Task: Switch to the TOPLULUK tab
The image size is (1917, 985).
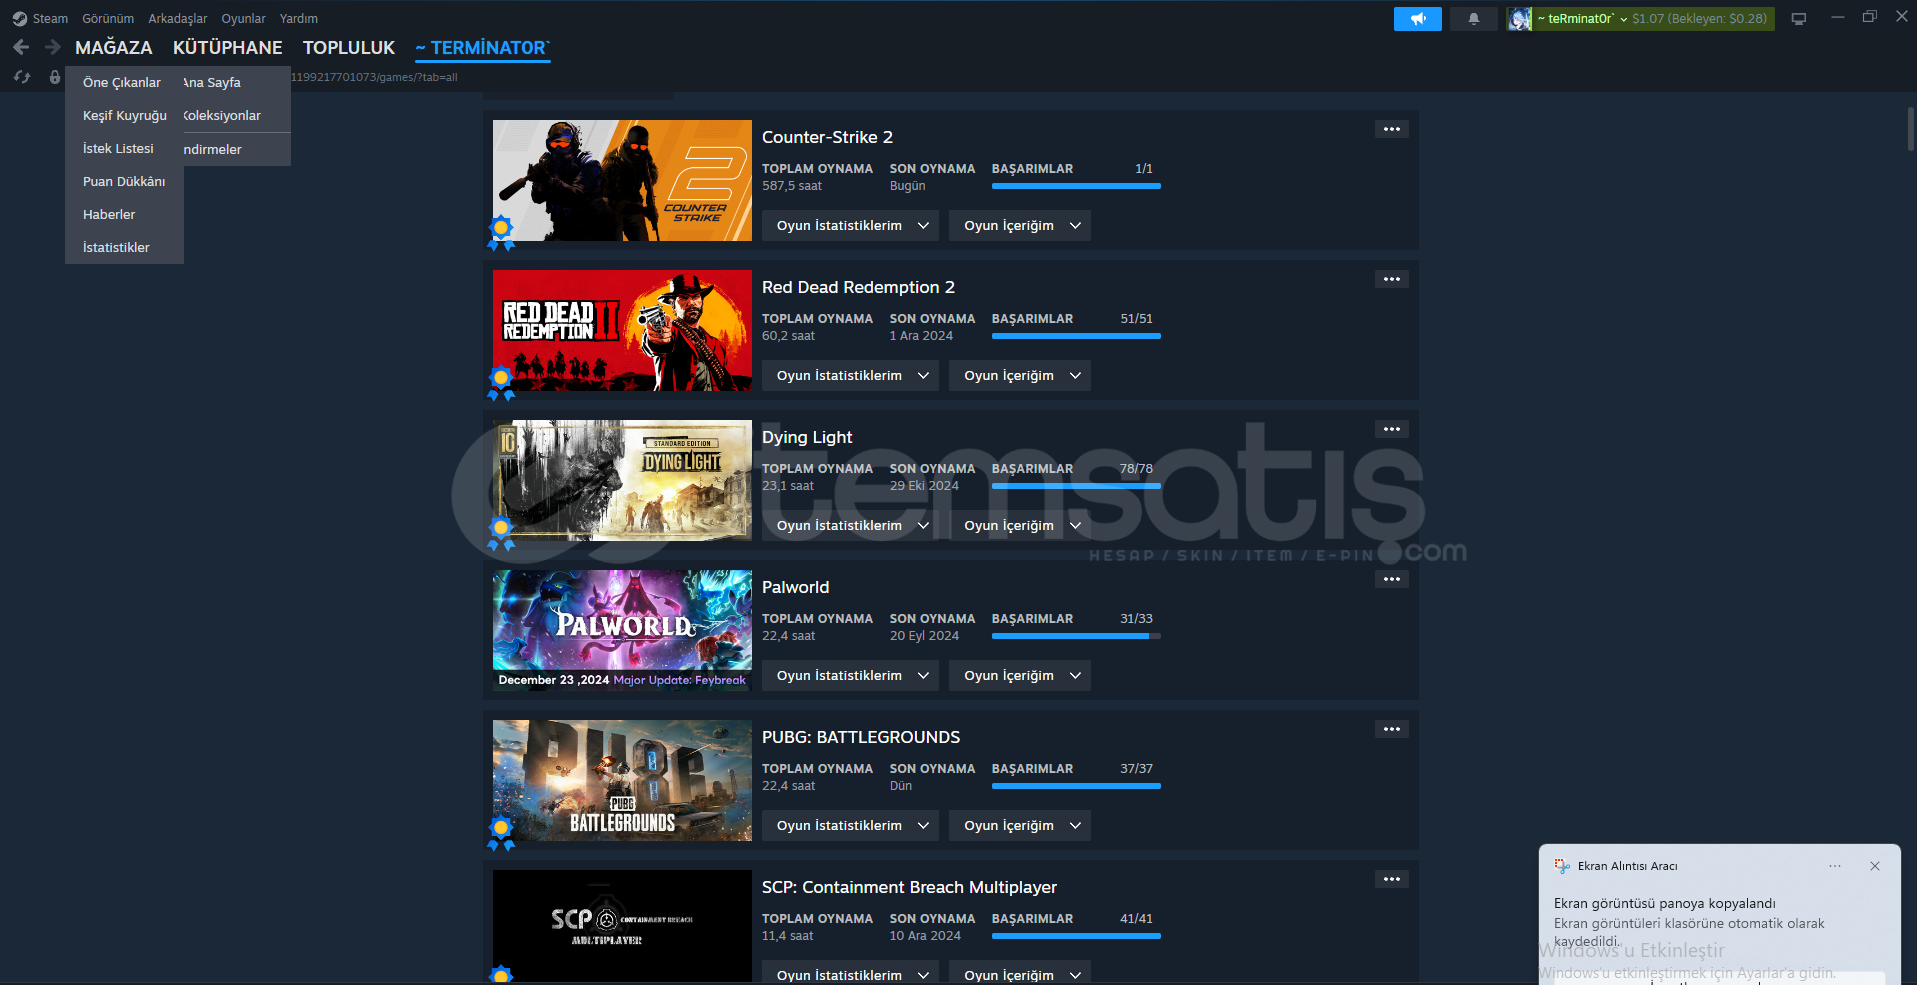Action: 349,47
